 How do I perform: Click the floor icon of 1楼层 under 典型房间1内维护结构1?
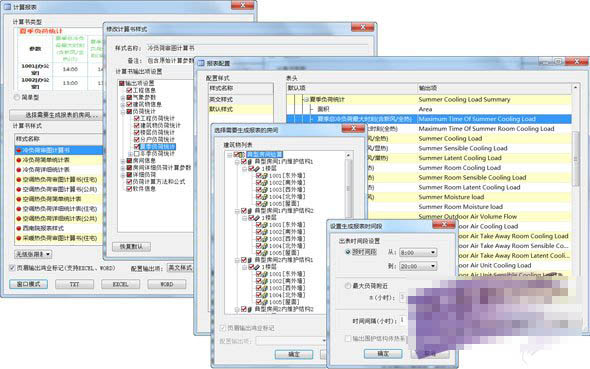(x=257, y=169)
